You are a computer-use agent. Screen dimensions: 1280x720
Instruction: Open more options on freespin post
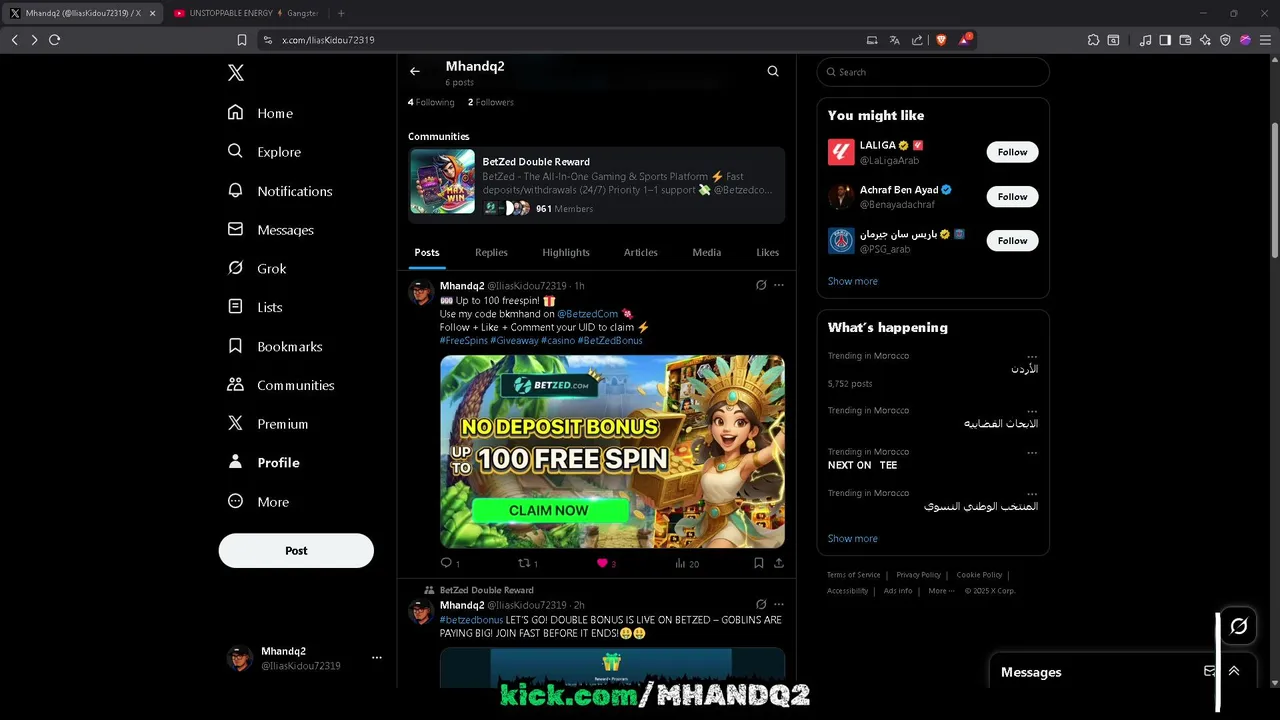pyautogui.click(x=779, y=285)
